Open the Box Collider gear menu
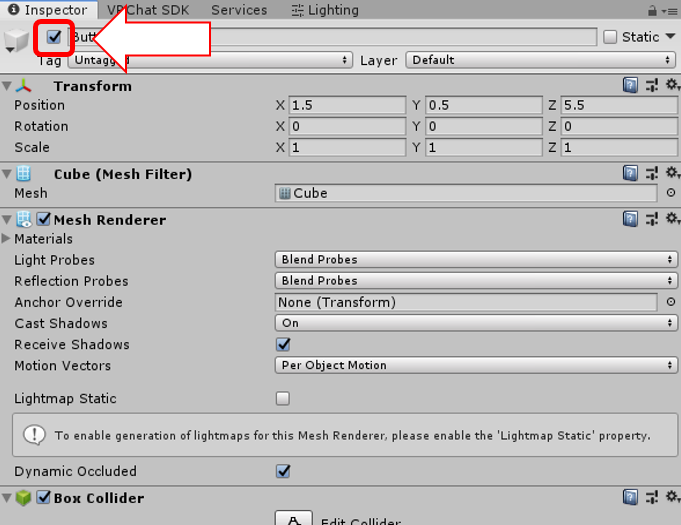This screenshot has height=525, width=681. [x=672, y=496]
